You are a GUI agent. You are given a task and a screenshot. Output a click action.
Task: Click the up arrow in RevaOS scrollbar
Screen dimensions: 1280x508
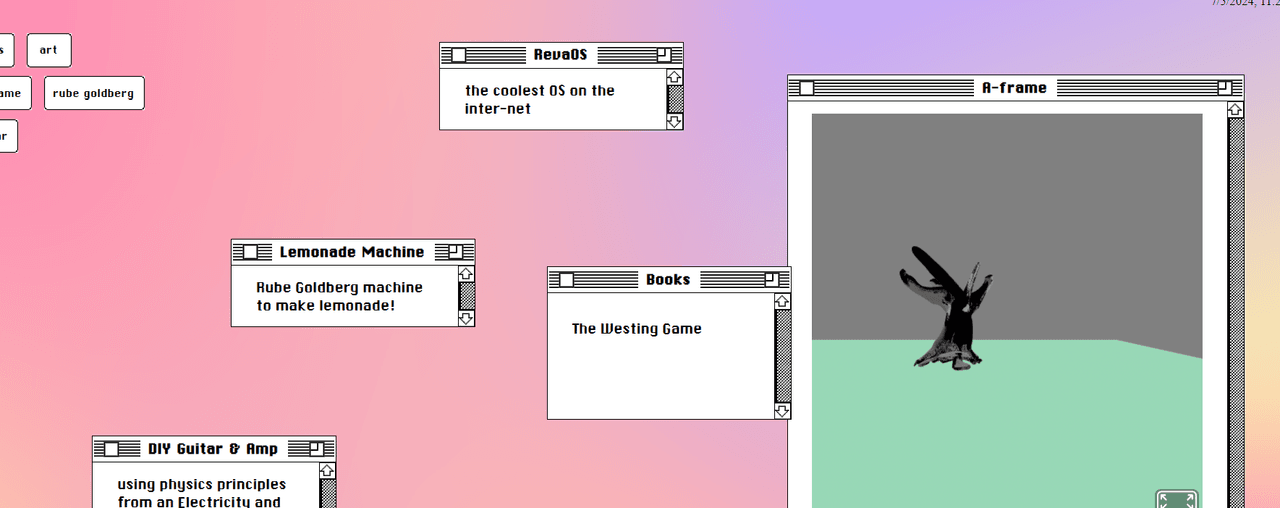pyautogui.click(x=675, y=77)
